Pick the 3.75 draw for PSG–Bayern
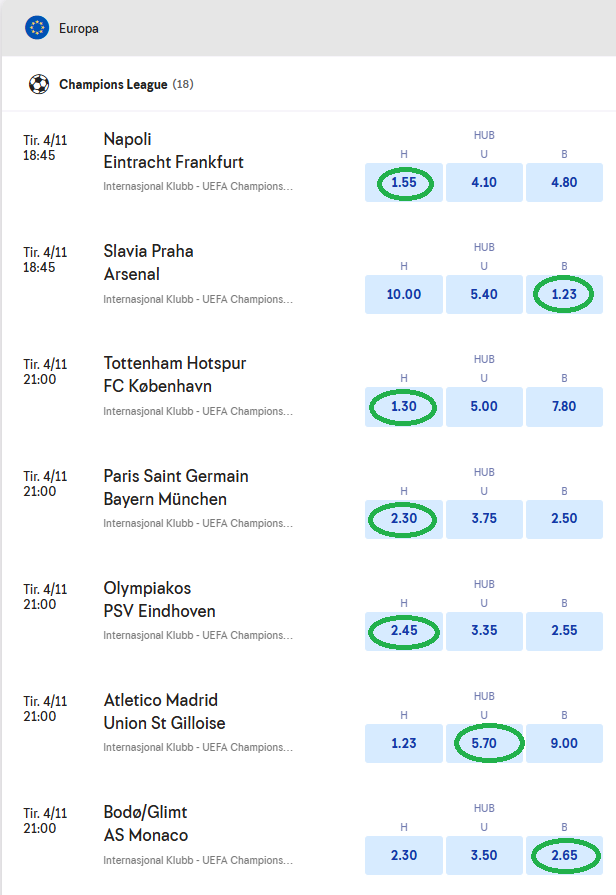This screenshot has width=616, height=895. 484,519
